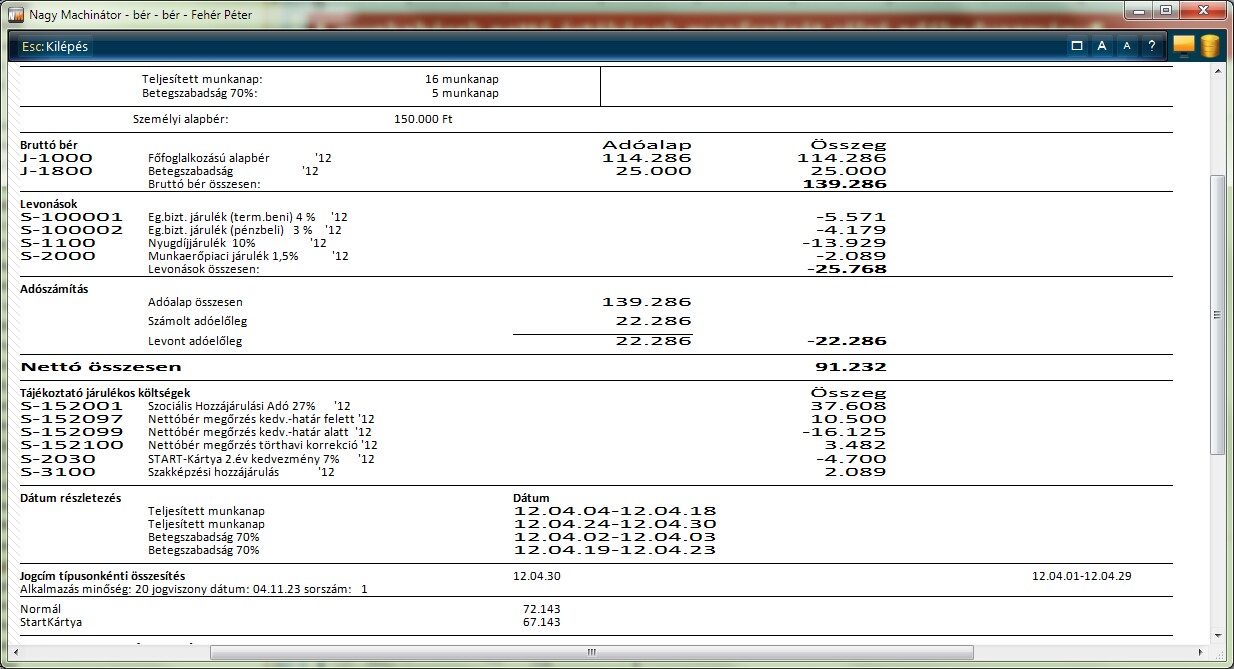Click the horizontal scrollbar thumb
This screenshot has height=669, width=1234.
tap(592, 652)
